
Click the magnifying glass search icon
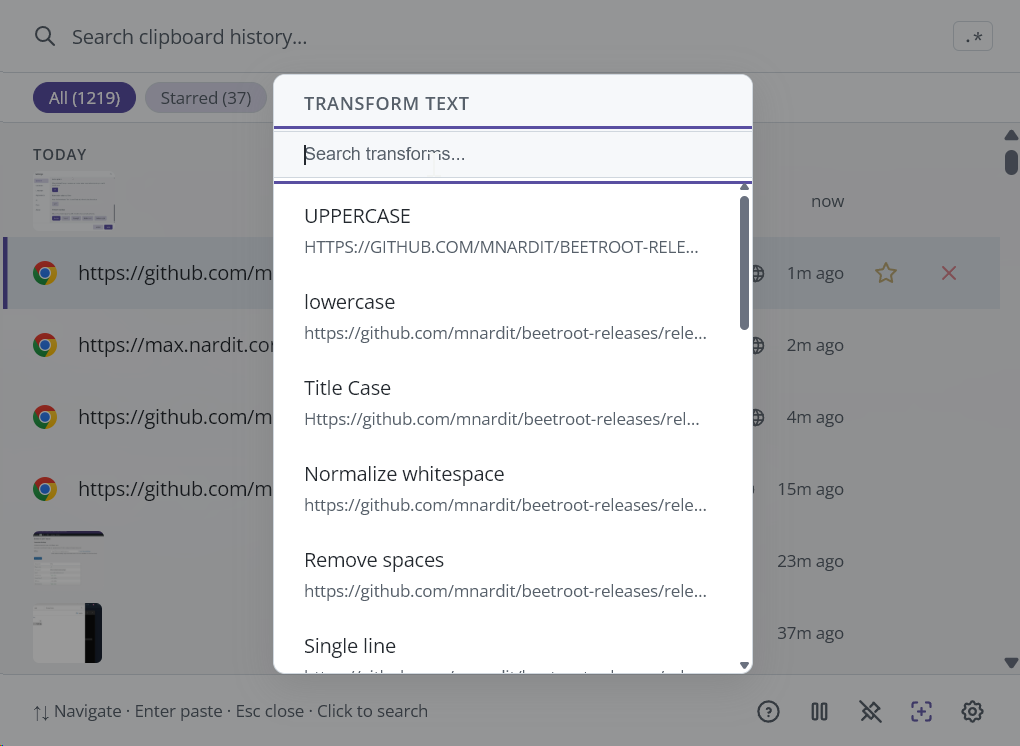pos(45,37)
